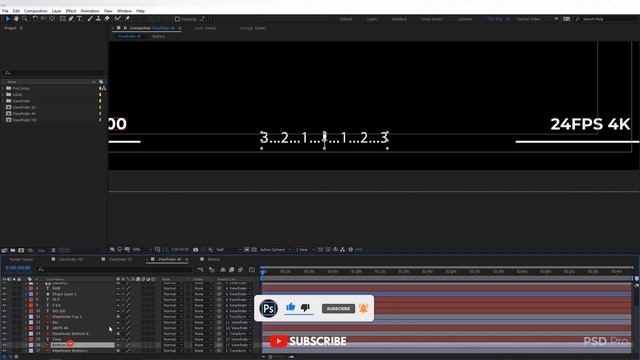The height and width of the screenshot is (360, 640).
Task: Open the Composition menu
Action: [x=36, y=11]
